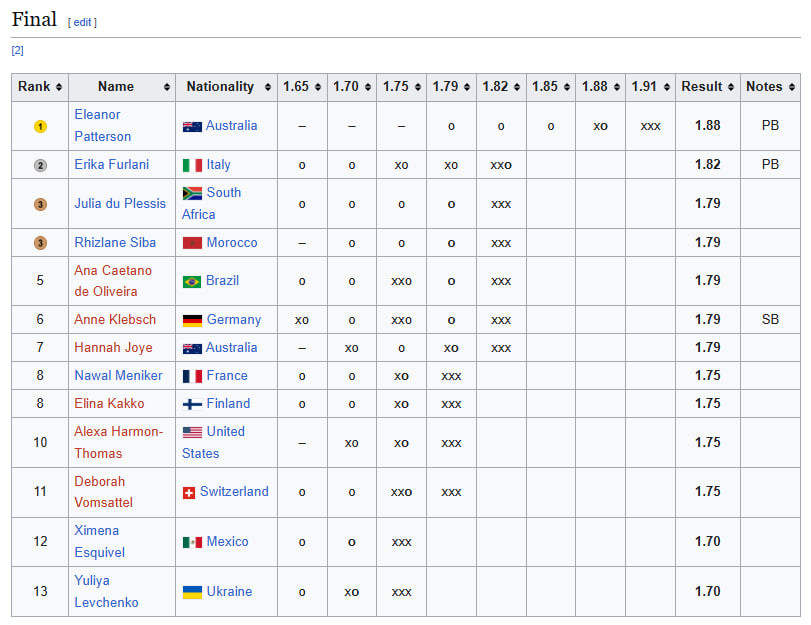Viewport: 811px width, 625px height.
Task: Sort the table by the 1.79 height column
Action: [450, 87]
